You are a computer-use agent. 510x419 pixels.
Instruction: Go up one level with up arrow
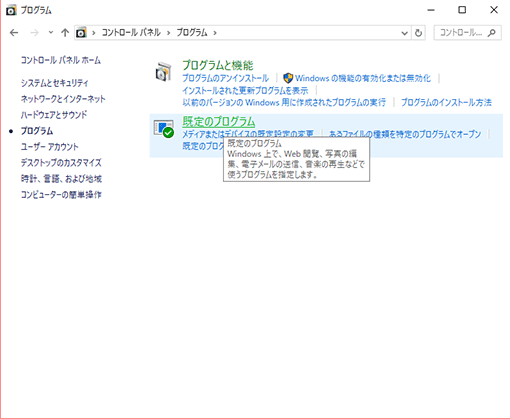tap(65, 33)
